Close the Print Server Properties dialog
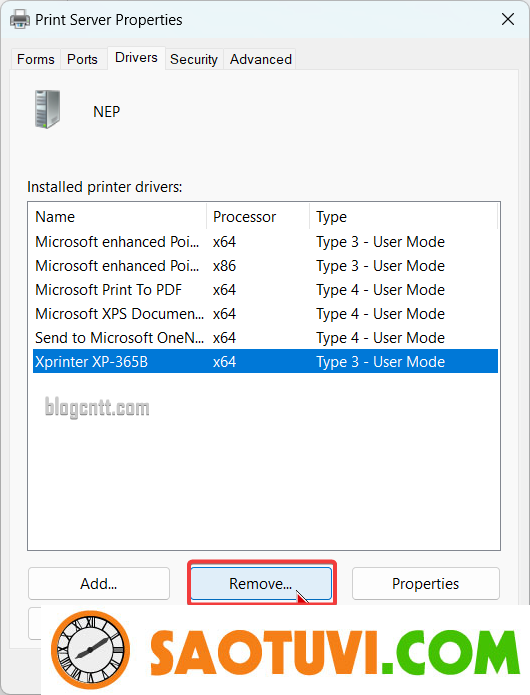The width and height of the screenshot is (530, 695). point(508,20)
